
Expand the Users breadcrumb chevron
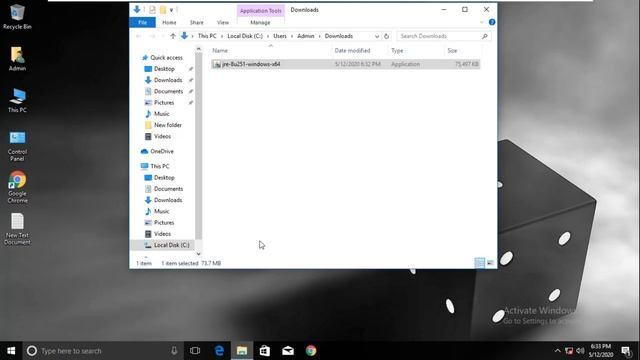coord(292,36)
